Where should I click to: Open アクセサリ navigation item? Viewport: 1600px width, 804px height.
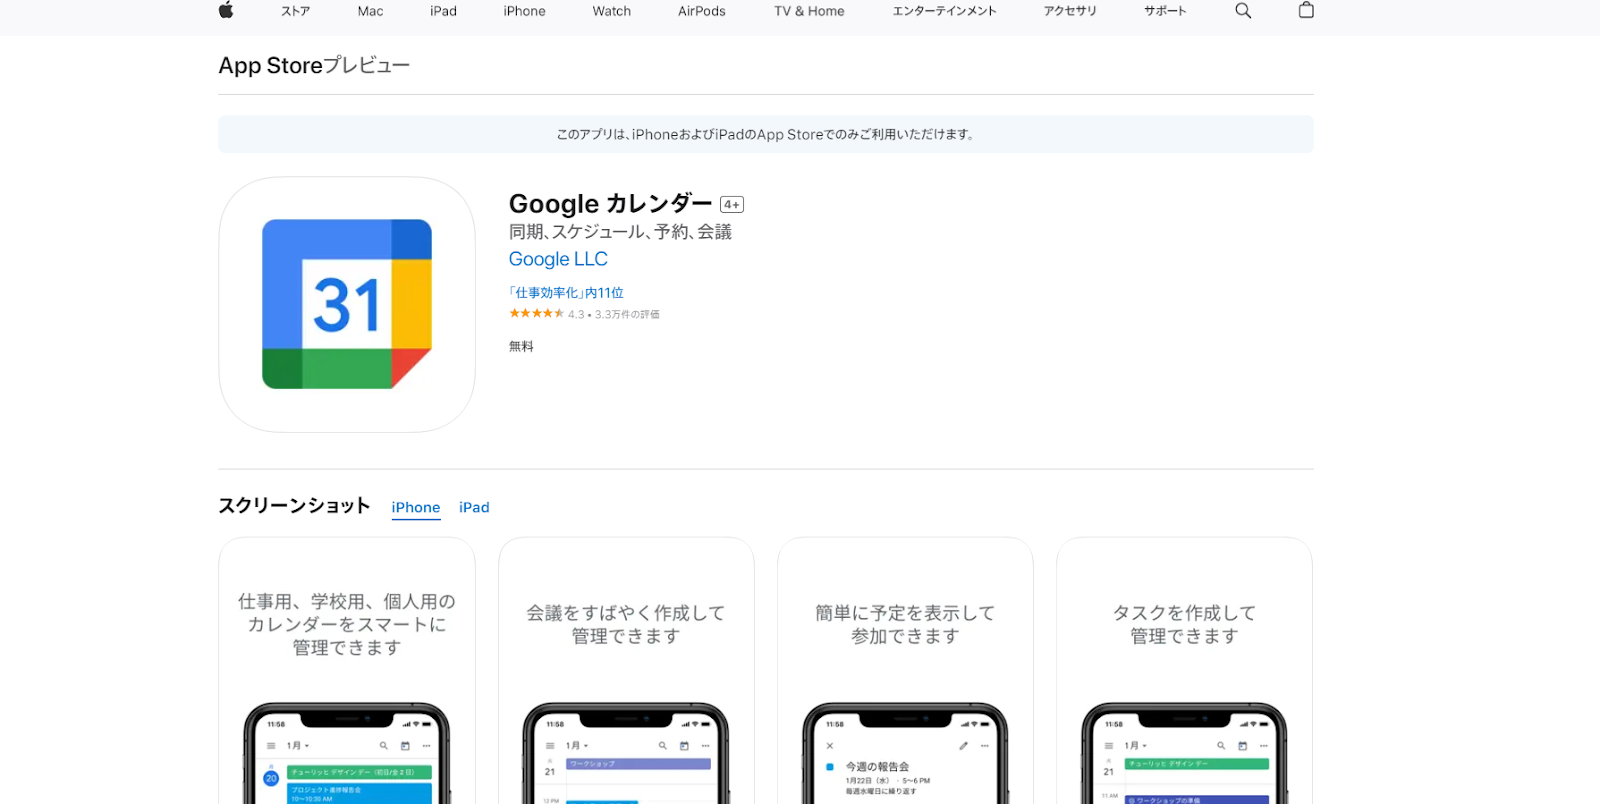1070,11
